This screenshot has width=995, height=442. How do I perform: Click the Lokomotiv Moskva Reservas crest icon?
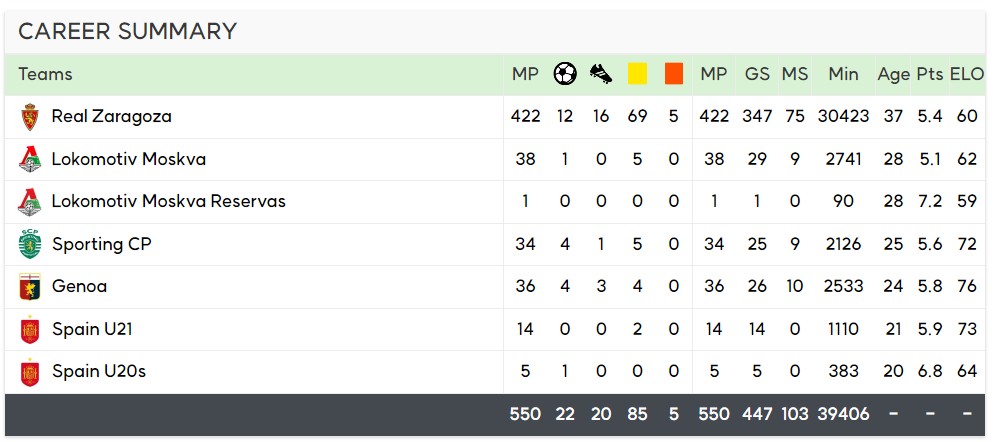pos(30,202)
